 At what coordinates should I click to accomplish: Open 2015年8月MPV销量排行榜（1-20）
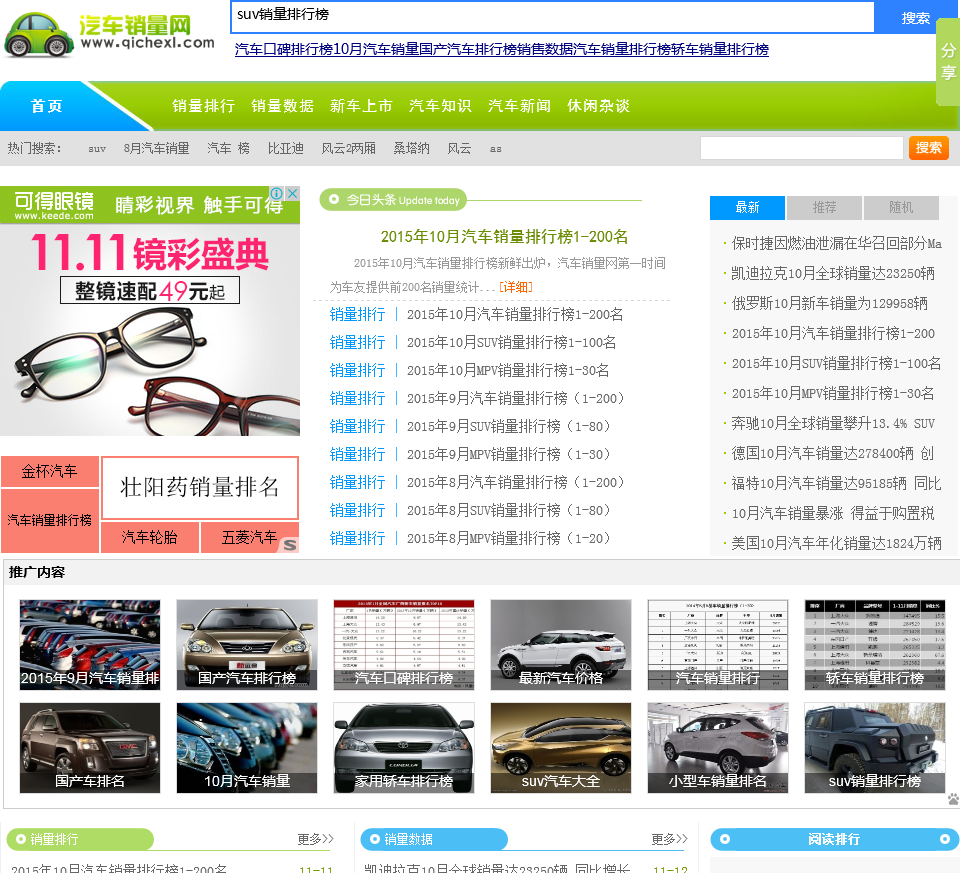509,538
